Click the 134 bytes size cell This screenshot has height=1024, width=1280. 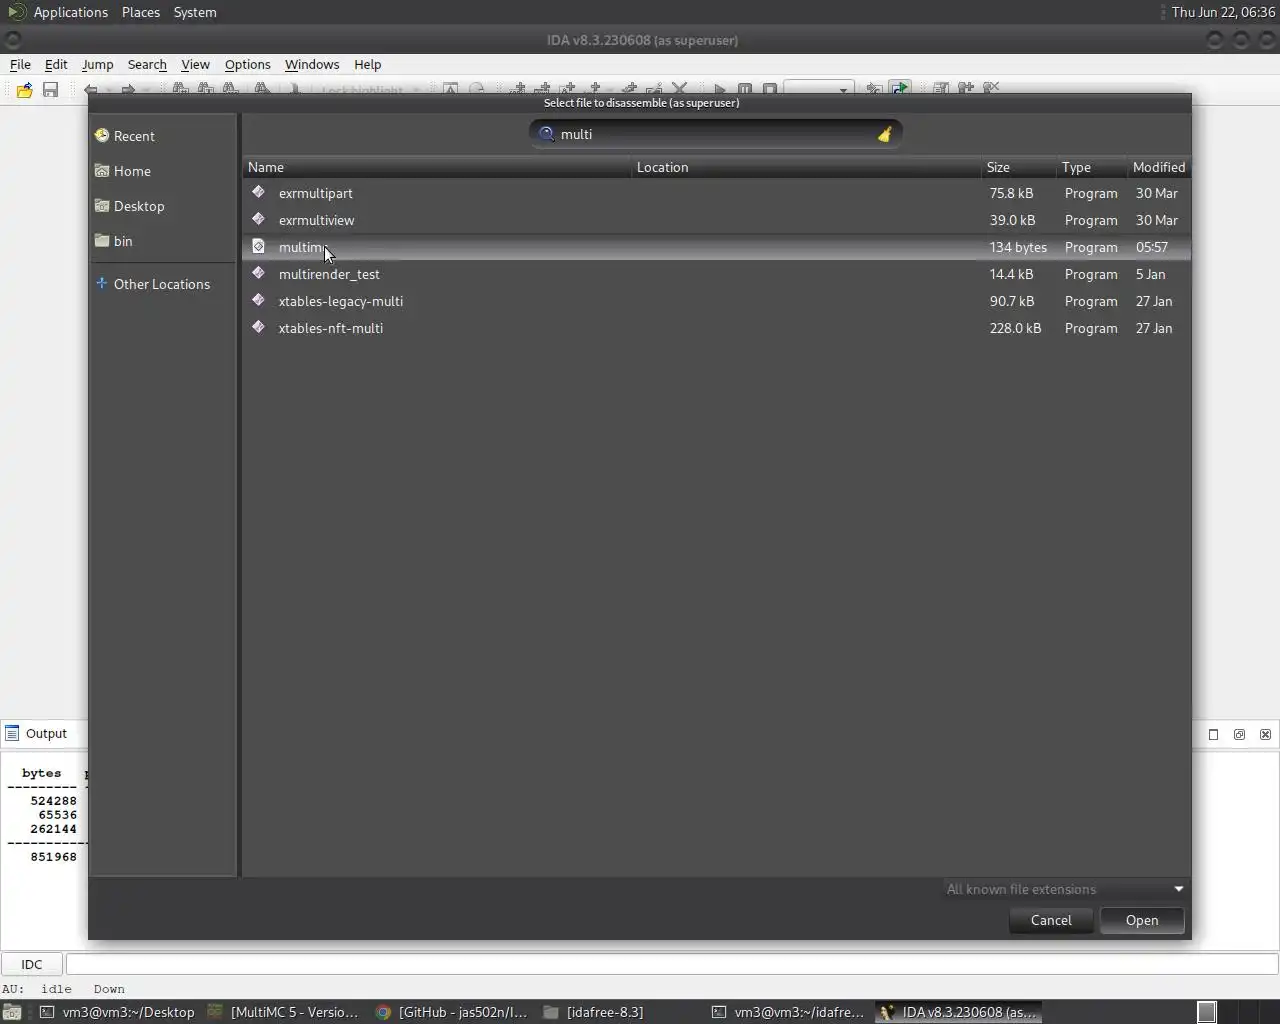(1018, 247)
